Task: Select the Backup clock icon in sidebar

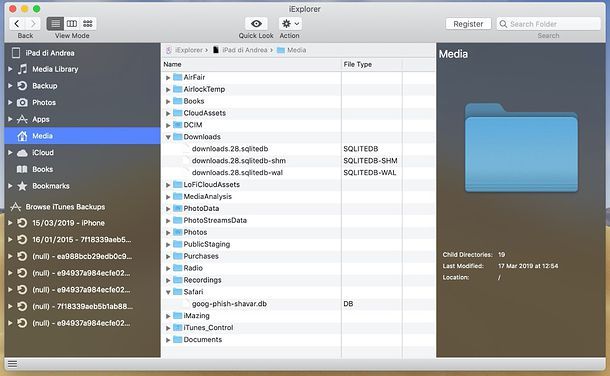Action: 23,86
